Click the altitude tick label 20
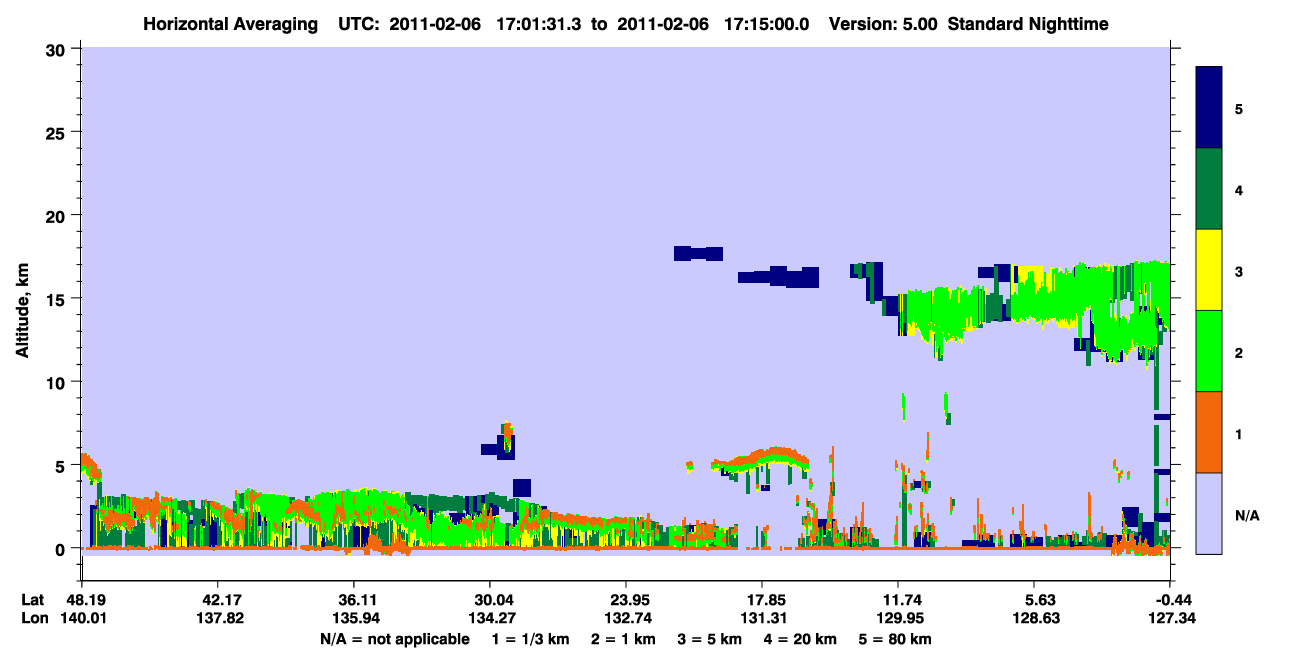The width and height of the screenshot is (1300, 667). point(57,215)
